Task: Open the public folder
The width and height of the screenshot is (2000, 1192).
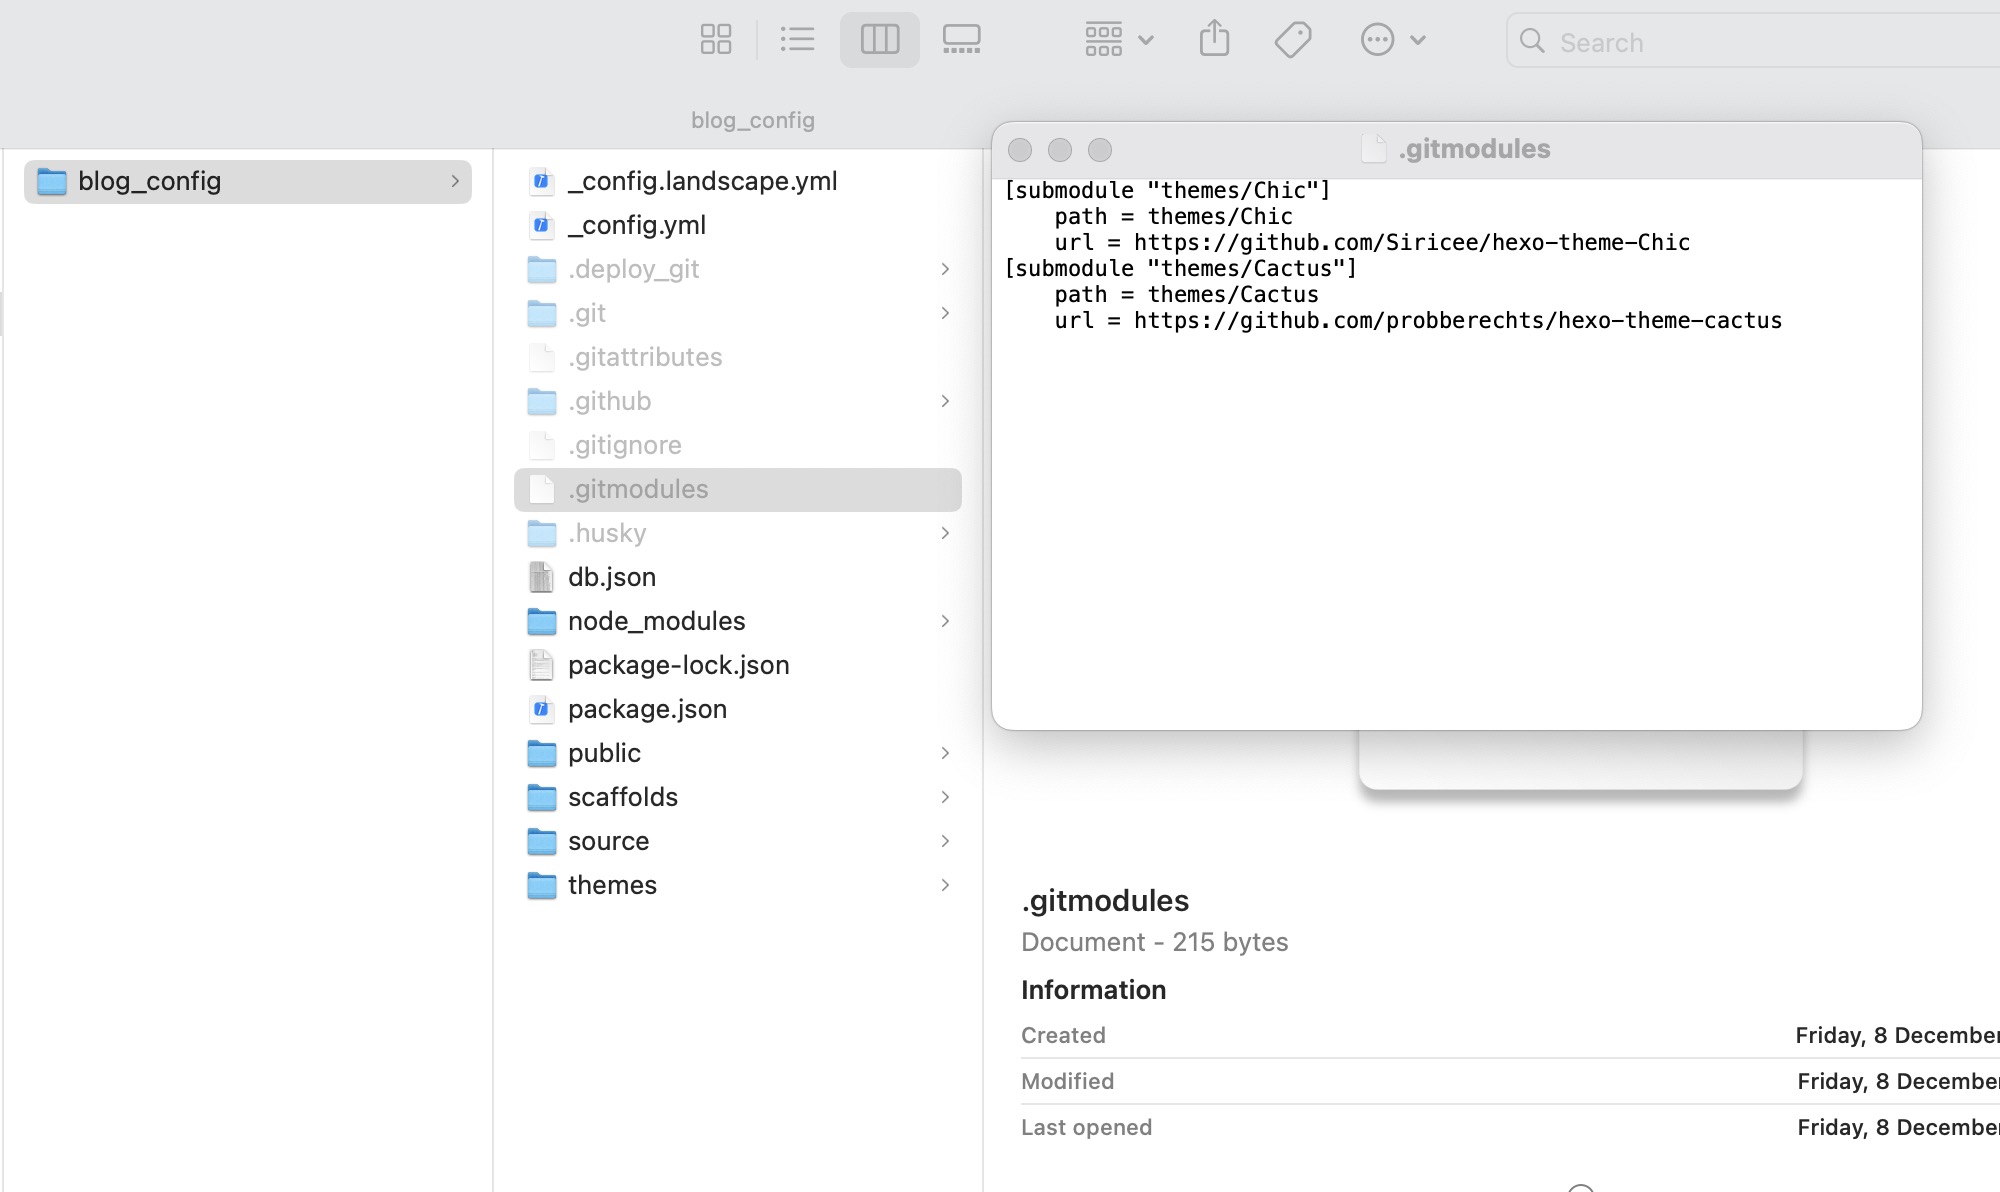Action: pyautogui.click(x=604, y=753)
